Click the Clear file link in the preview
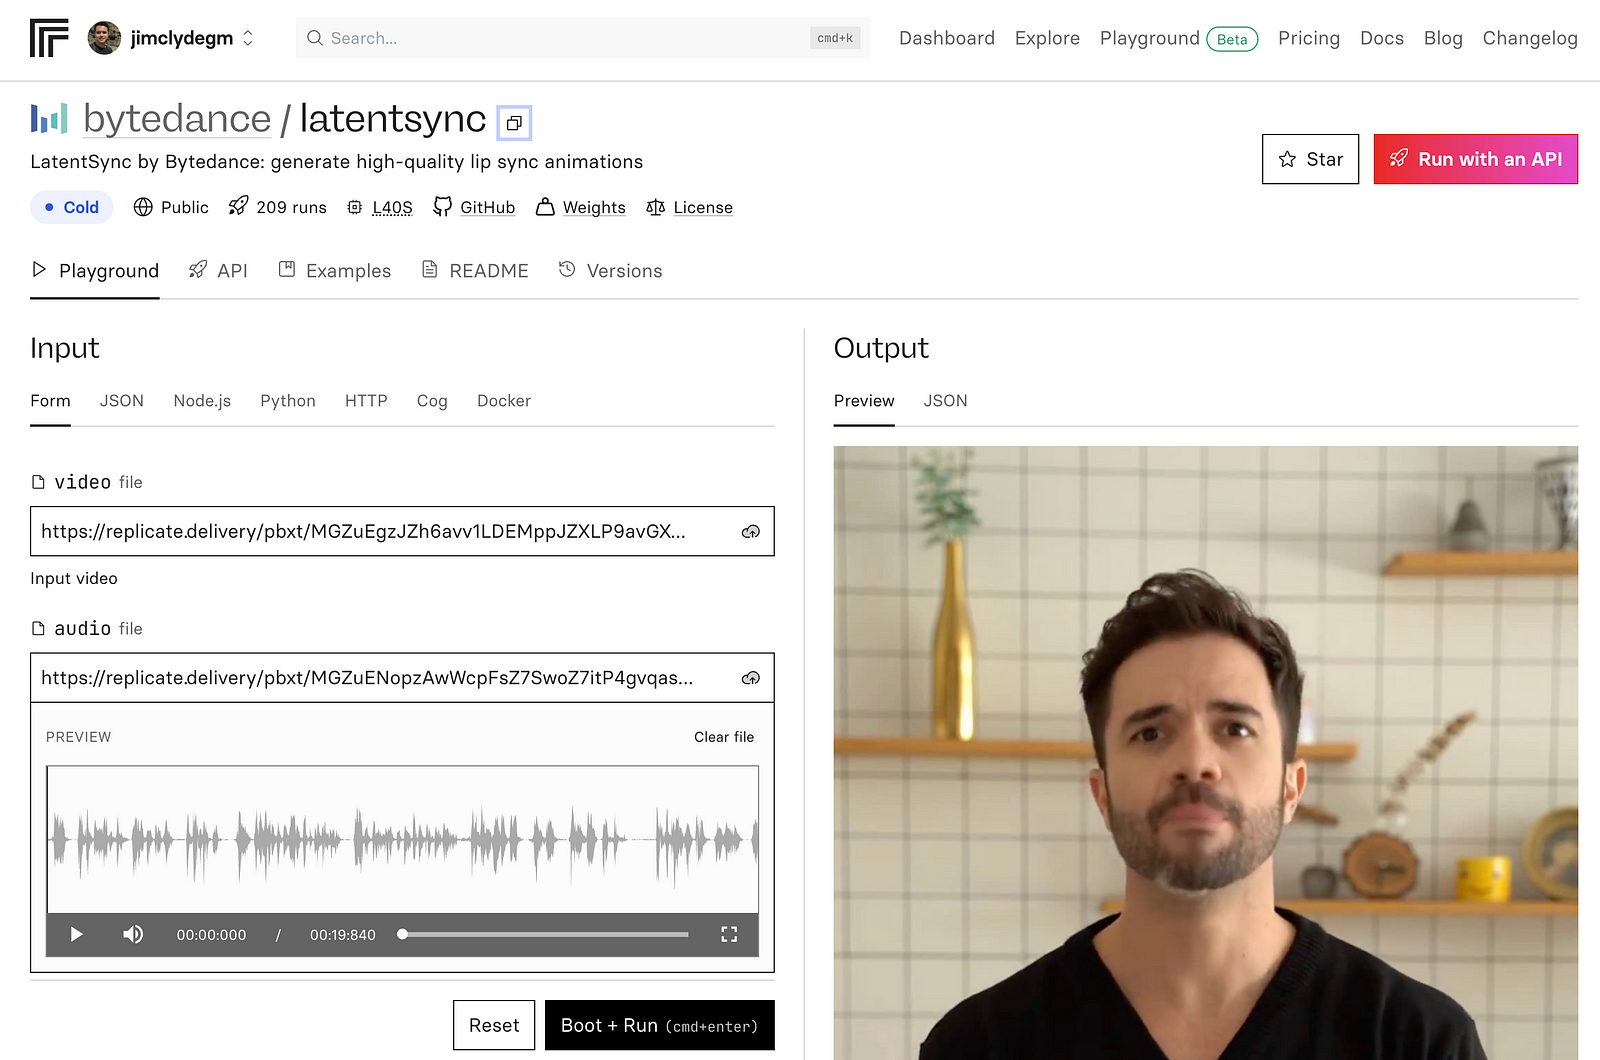Viewport: 1600px width, 1060px height. [x=723, y=737]
